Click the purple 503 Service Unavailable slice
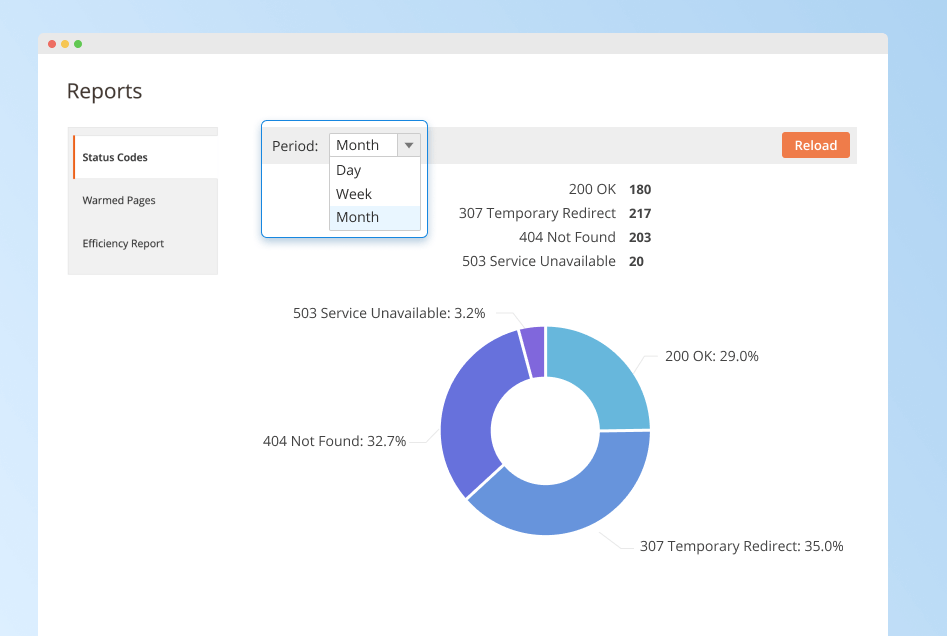 pyautogui.click(x=534, y=350)
